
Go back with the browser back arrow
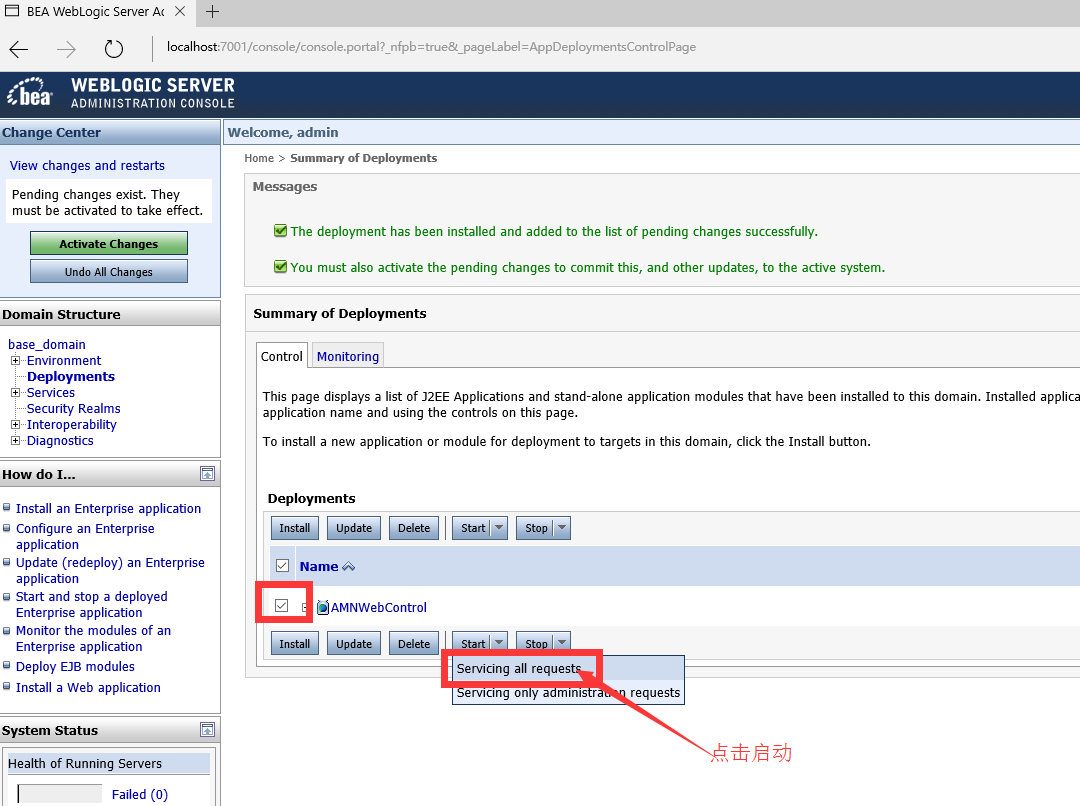19,49
